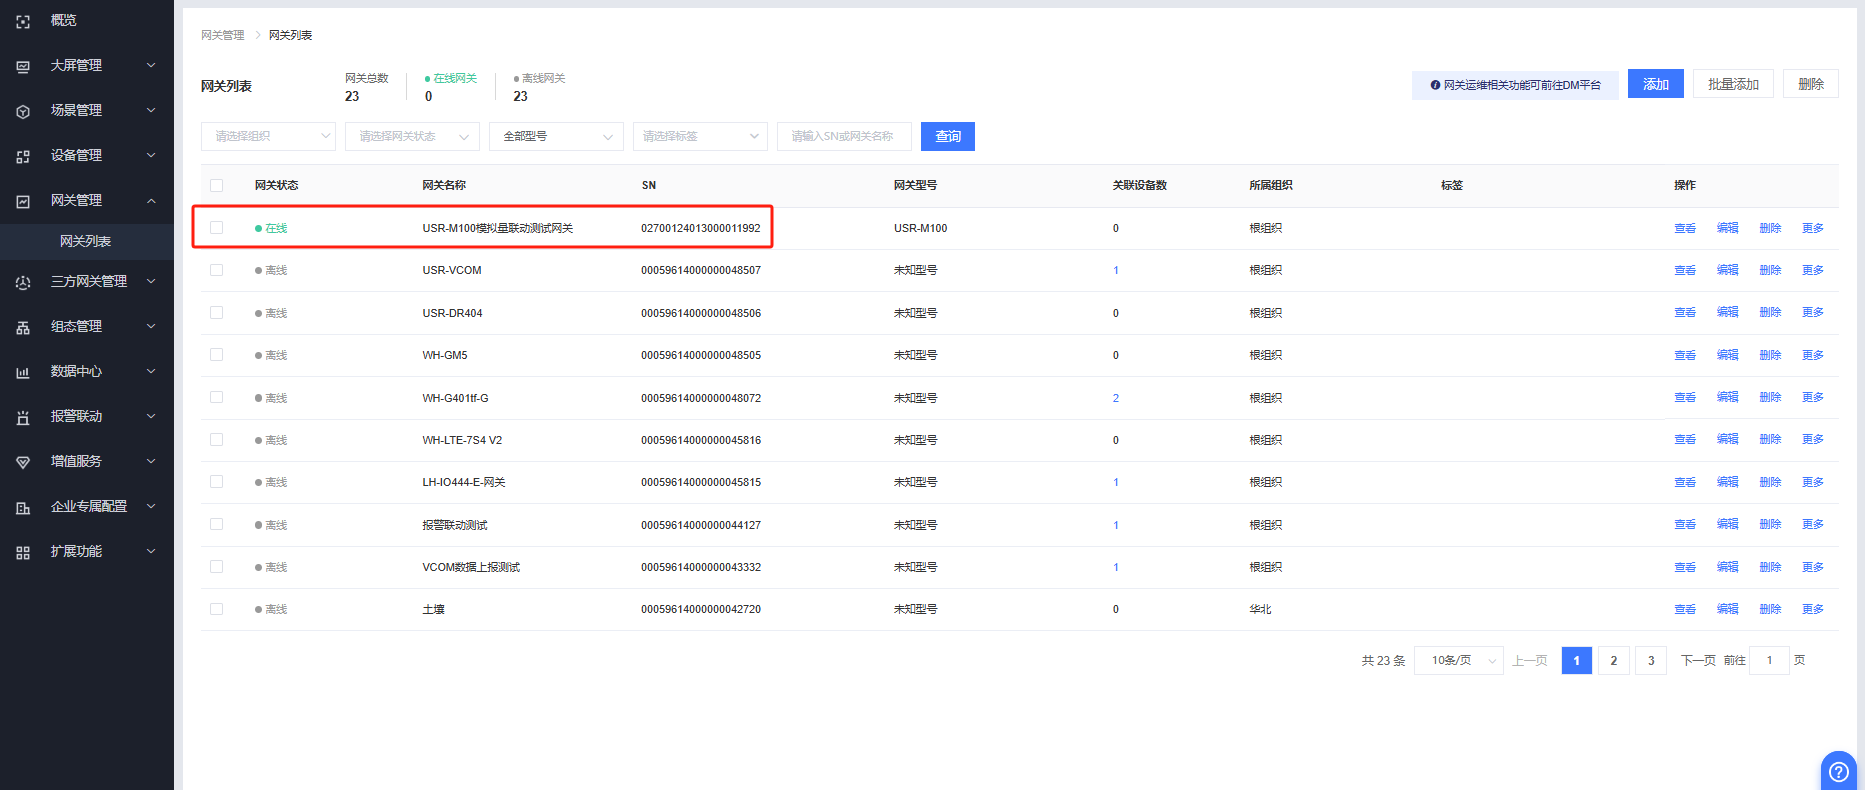
Task: Open the help question mark icon
Action: pos(1838,771)
